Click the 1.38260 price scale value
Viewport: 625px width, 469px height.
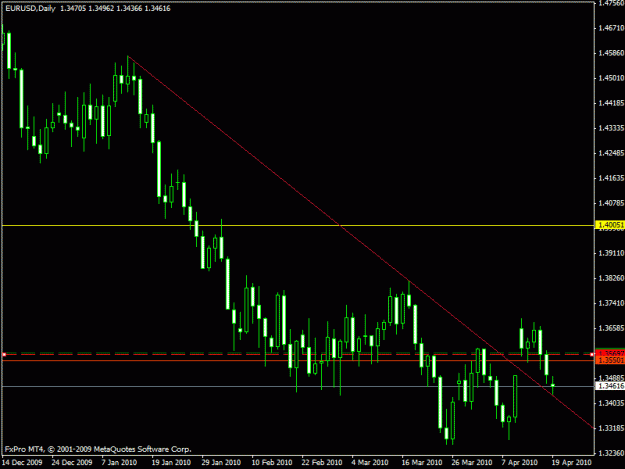[611, 278]
